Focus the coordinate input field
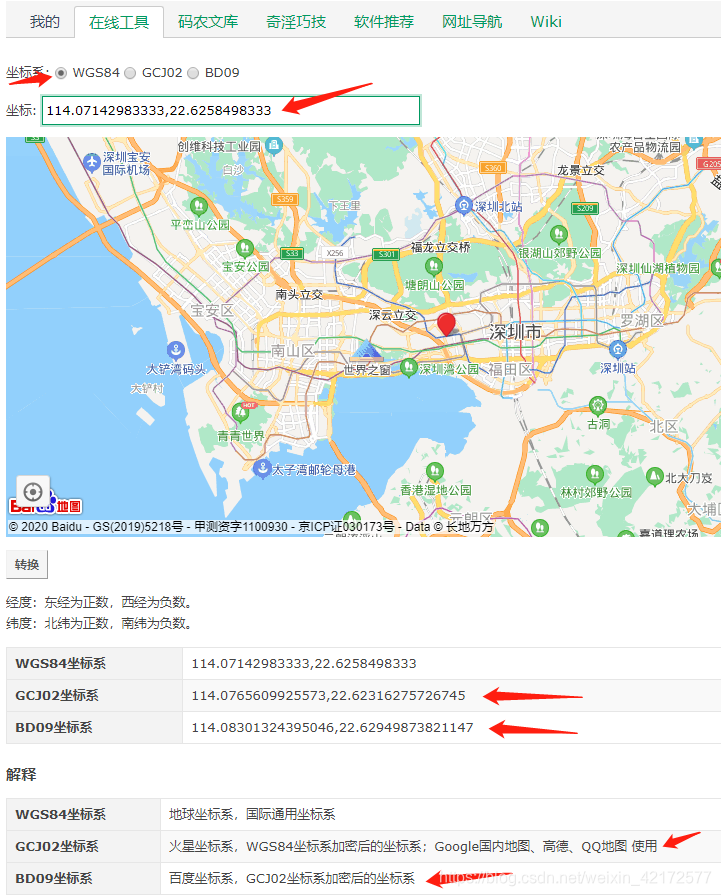Image resolution: width=721 pixels, height=896 pixels. [x=231, y=110]
